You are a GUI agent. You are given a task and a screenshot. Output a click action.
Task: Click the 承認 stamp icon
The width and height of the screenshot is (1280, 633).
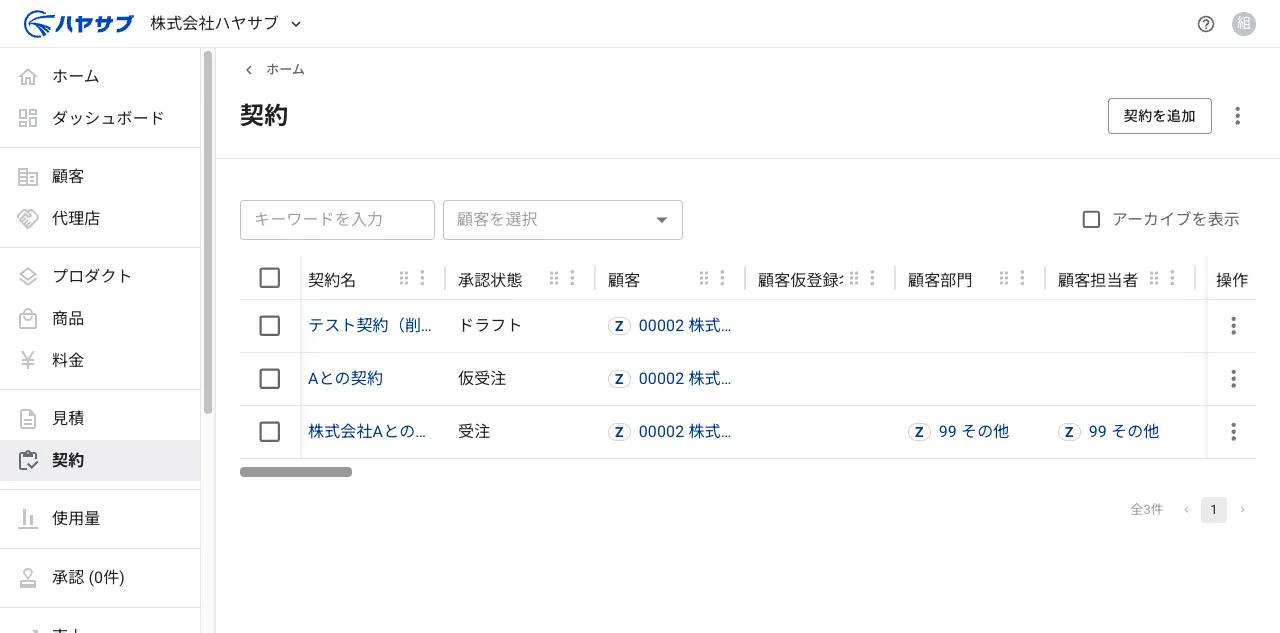28,577
